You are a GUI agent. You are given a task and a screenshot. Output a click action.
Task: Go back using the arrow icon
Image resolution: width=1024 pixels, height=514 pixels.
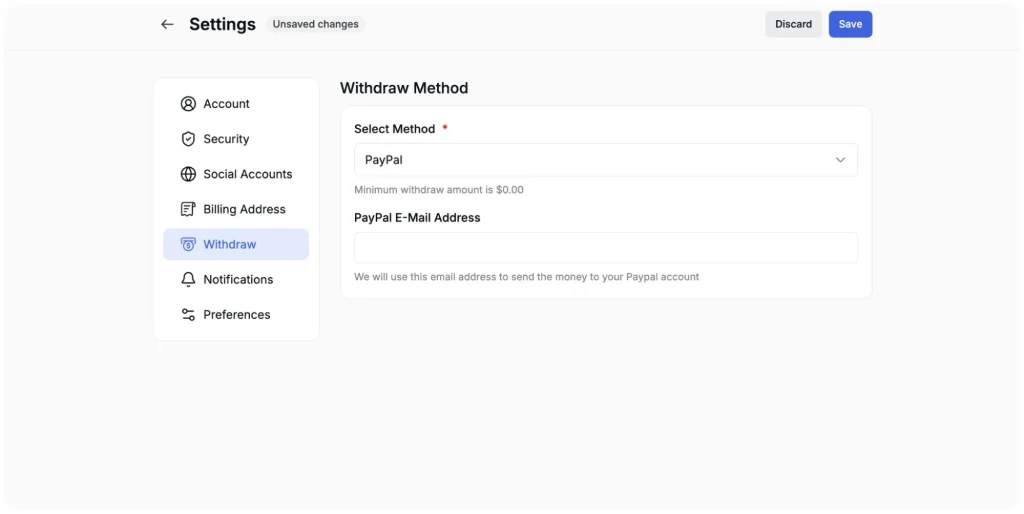coord(167,24)
